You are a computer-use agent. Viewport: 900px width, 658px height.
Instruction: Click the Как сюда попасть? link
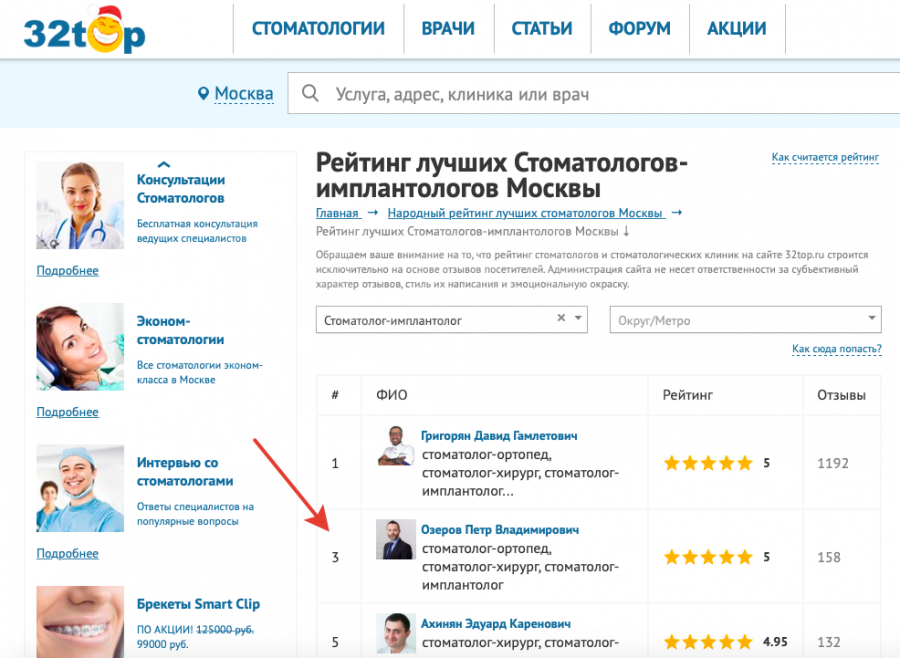click(836, 349)
